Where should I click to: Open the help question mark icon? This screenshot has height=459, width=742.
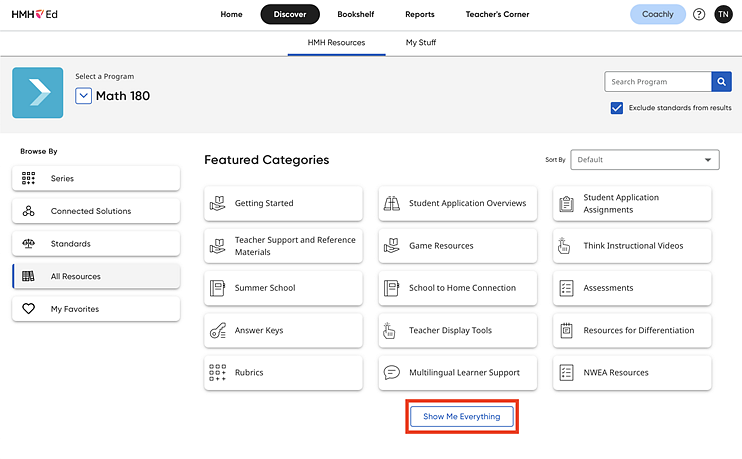coord(698,14)
